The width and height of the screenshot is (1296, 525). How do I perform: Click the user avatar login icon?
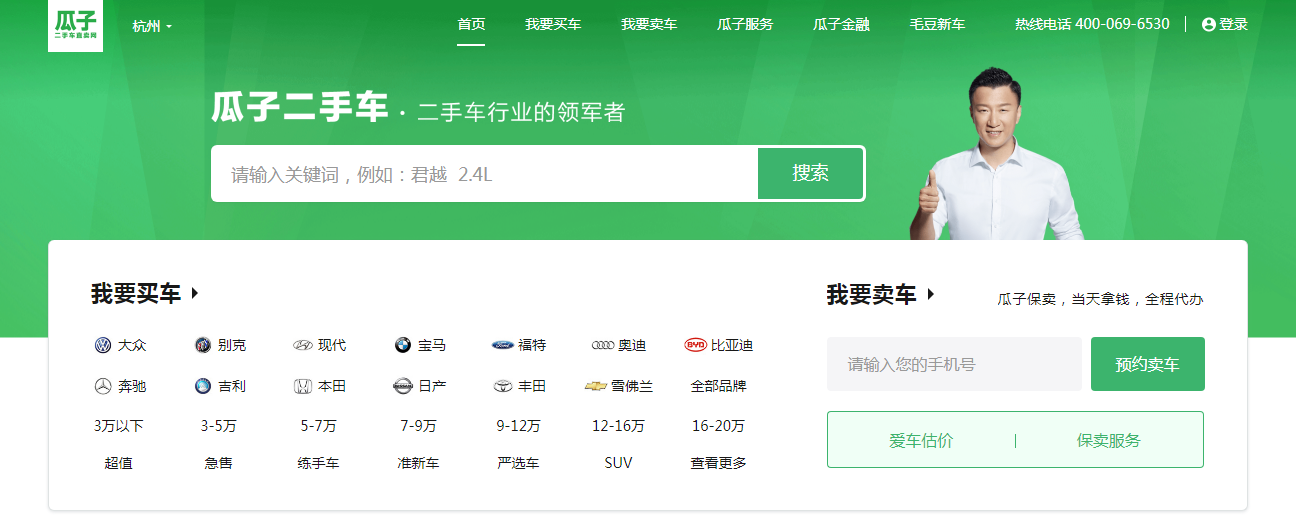[1208, 24]
